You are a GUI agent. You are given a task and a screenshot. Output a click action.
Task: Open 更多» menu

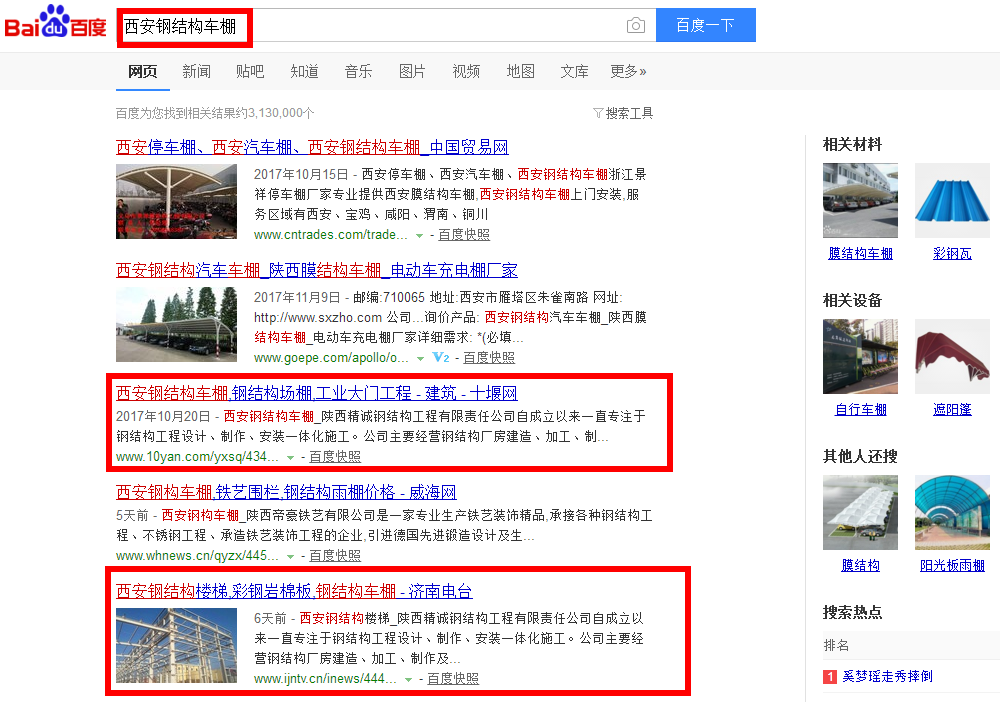click(628, 71)
